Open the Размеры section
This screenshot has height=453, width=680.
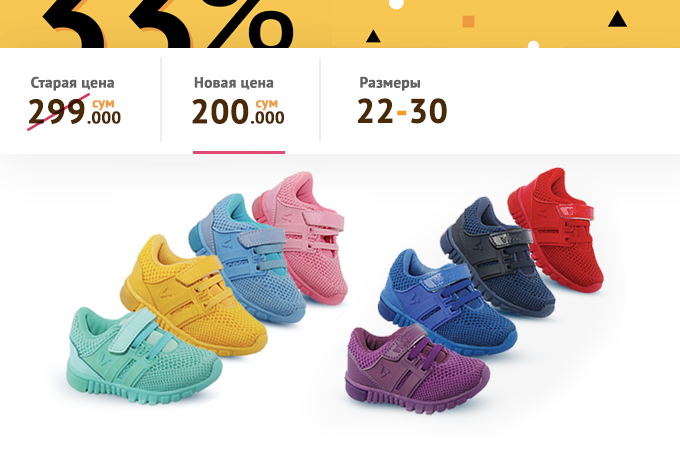pos(390,83)
